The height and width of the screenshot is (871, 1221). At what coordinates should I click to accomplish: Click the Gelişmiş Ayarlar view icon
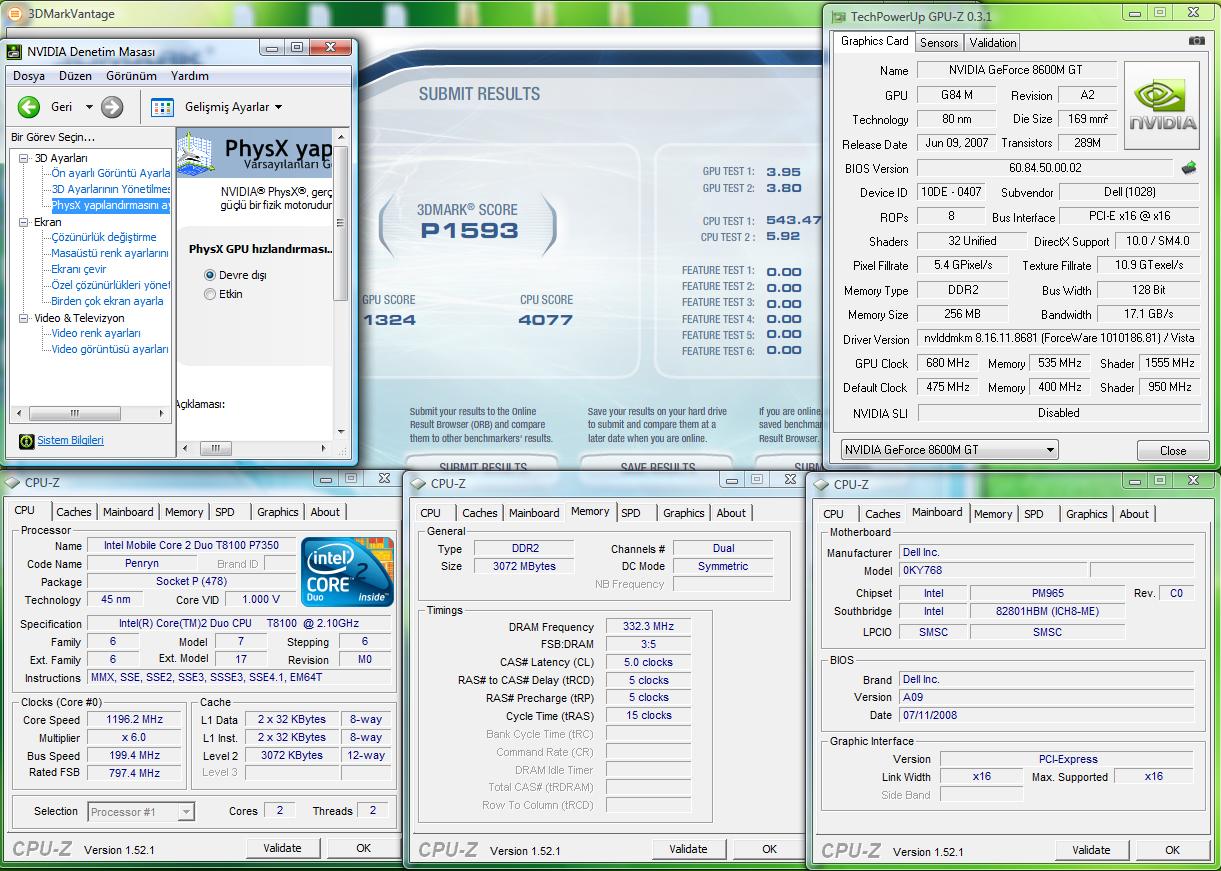click(163, 107)
